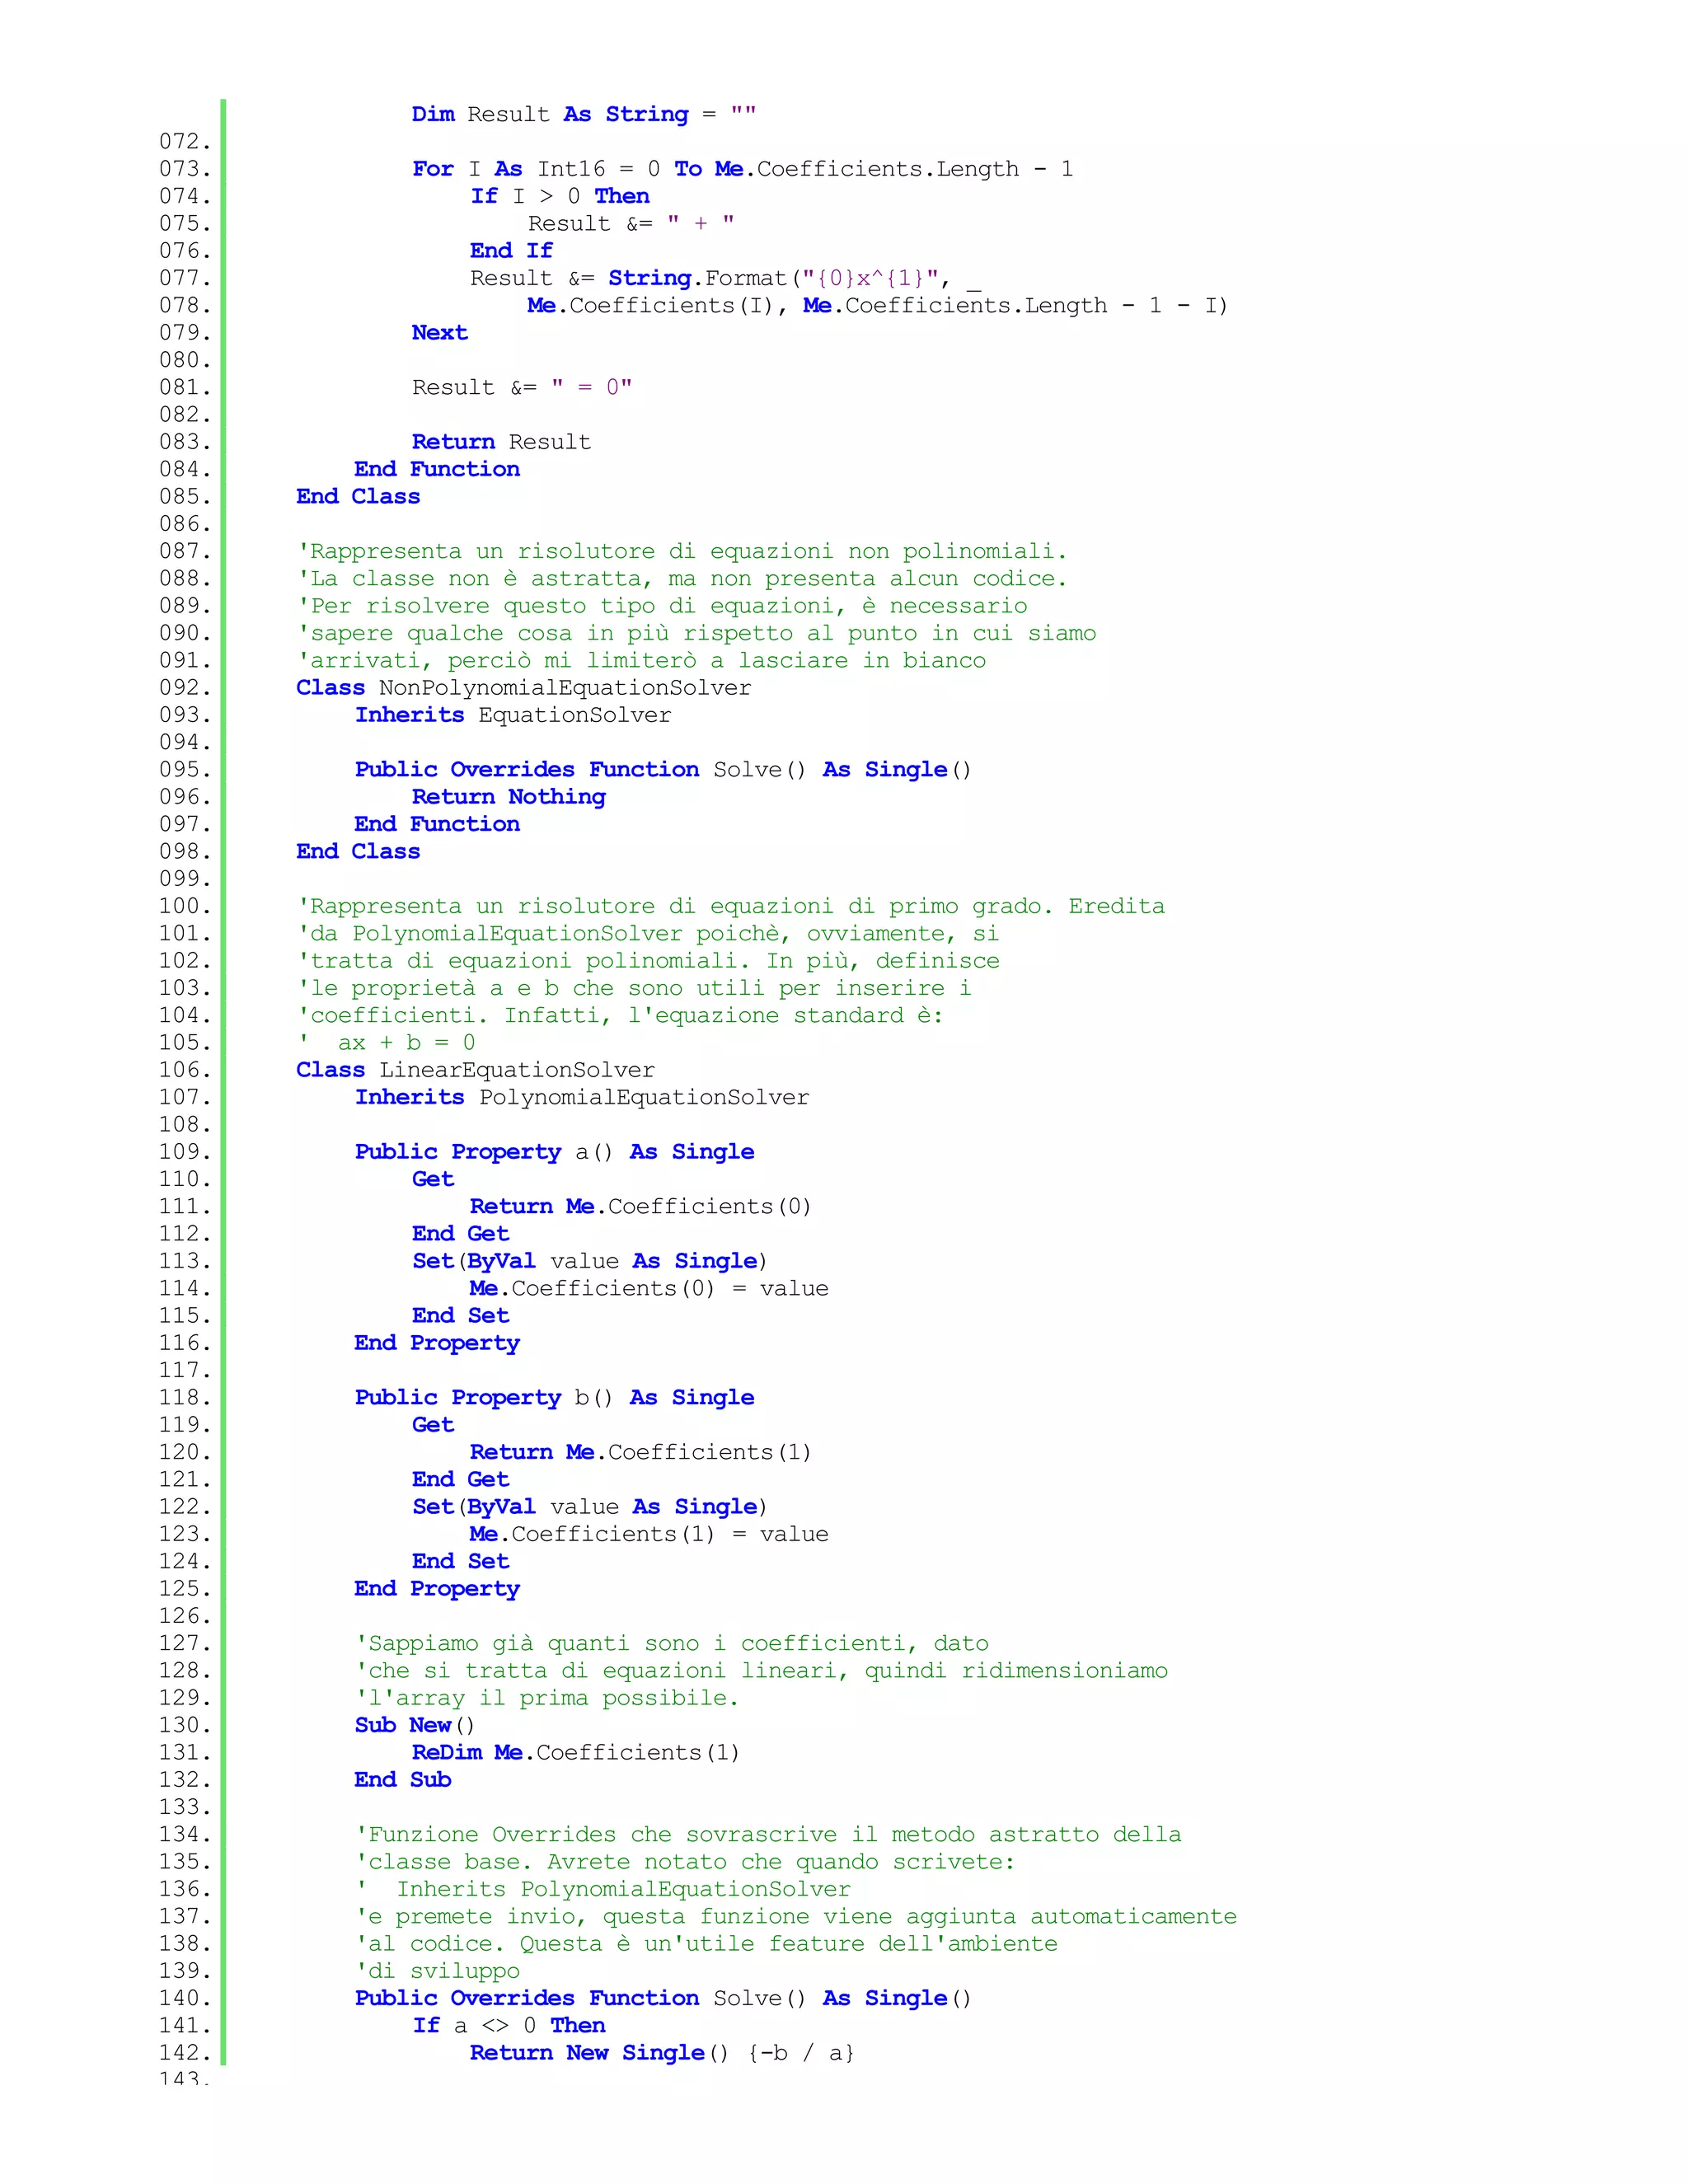Click Return New Single() statement
1688x2184 pixels.
point(661,2053)
